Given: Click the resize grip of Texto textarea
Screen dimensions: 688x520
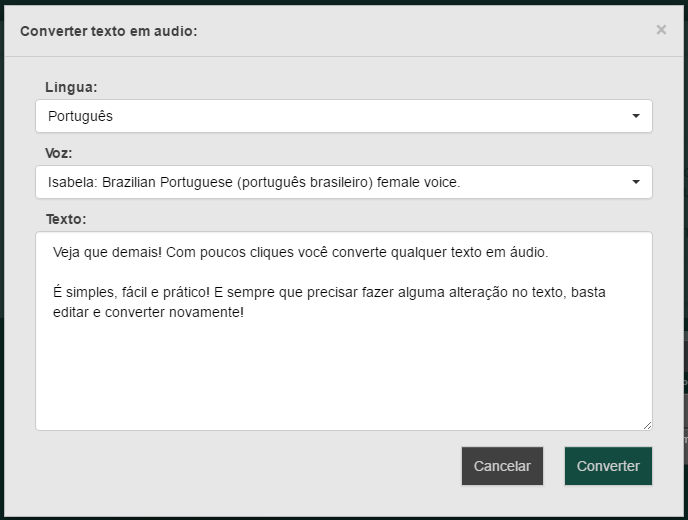Looking at the screenshot, I should click(647, 425).
